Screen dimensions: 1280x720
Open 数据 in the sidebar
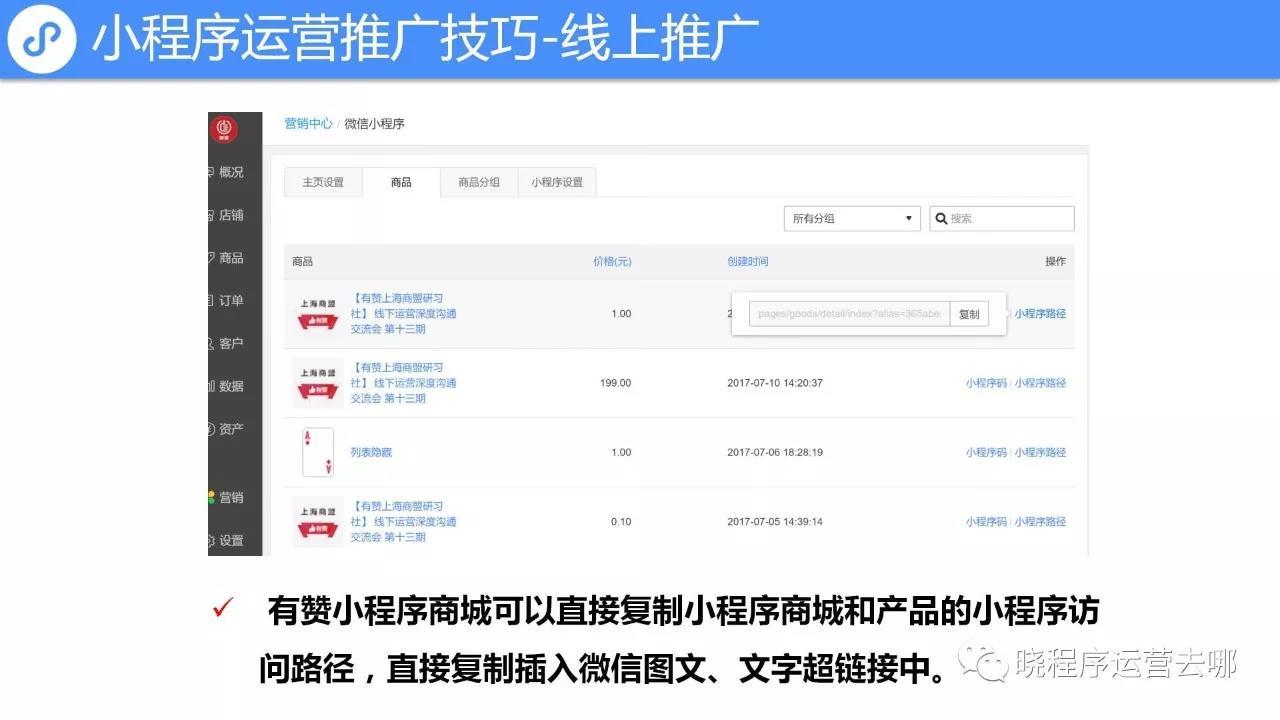[x=231, y=386]
